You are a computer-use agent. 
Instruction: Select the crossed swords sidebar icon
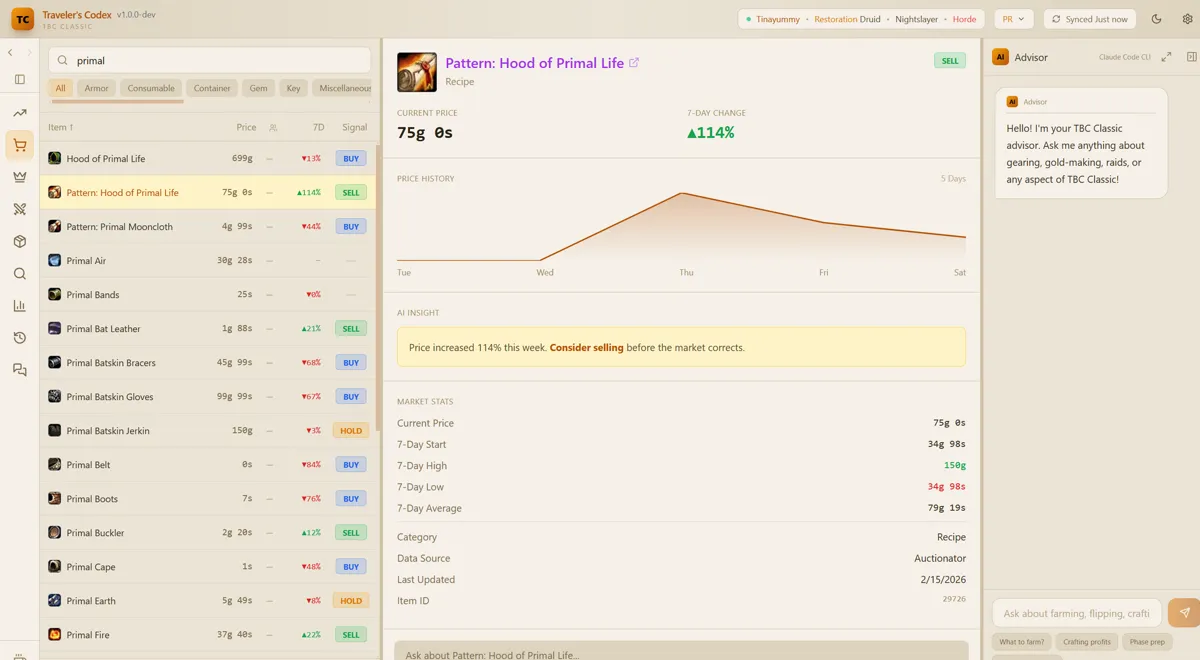click(x=19, y=209)
